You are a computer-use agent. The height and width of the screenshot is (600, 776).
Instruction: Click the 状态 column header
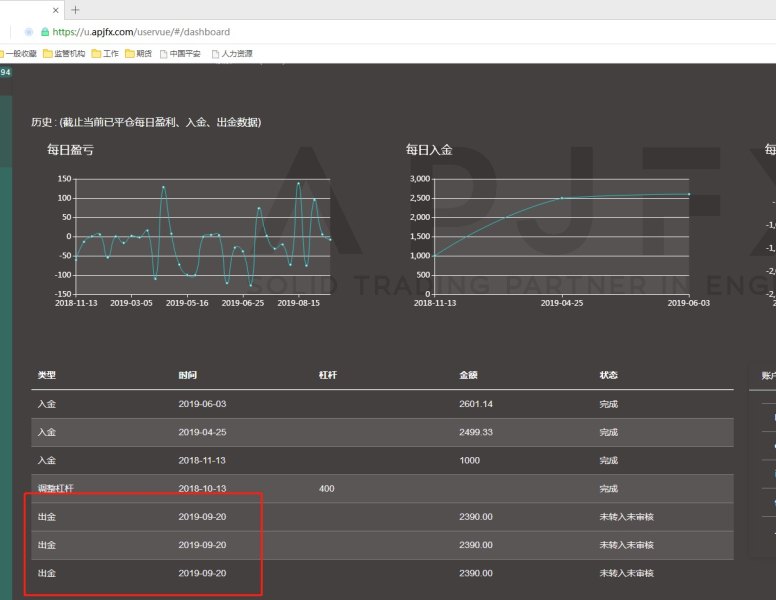[x=608, y=375]
